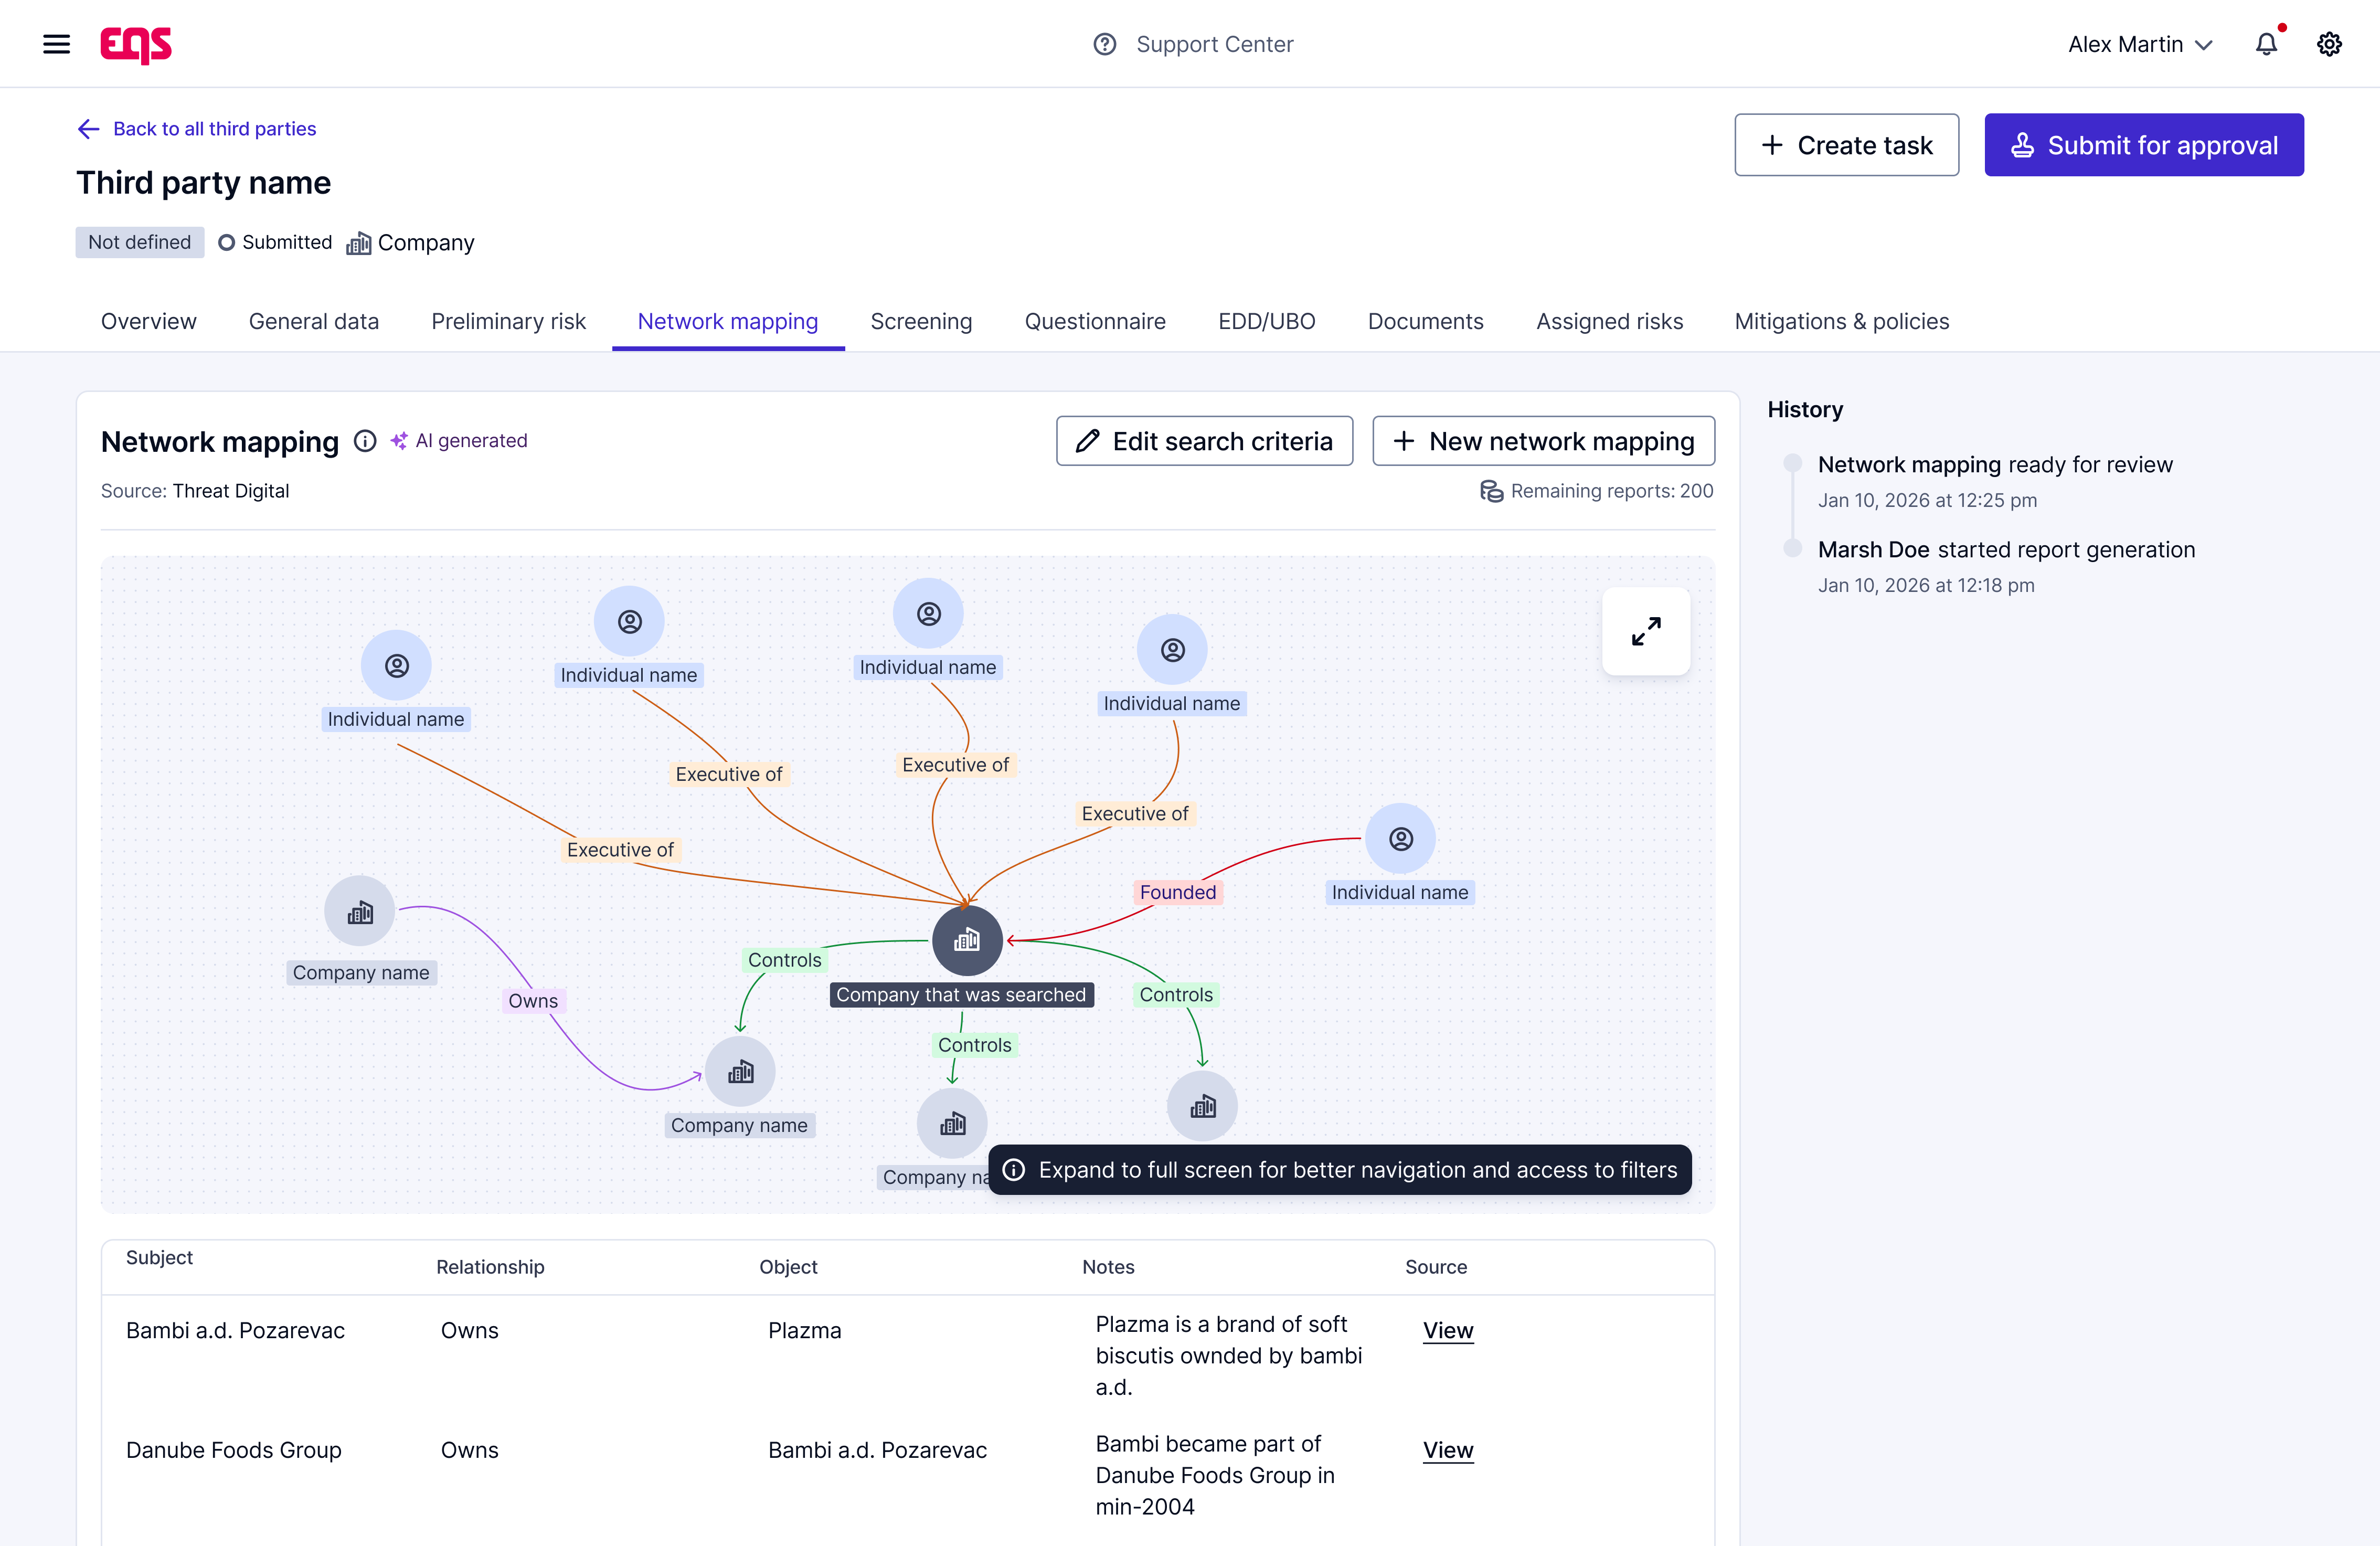
Task: Go to the Assigned risks tab
Action: 1609,321
